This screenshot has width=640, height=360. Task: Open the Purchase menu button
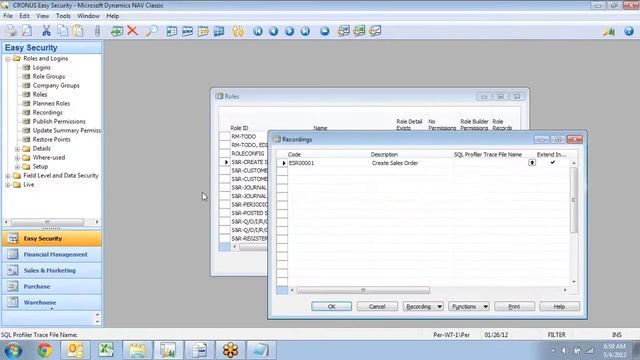[x=51, y=286]
